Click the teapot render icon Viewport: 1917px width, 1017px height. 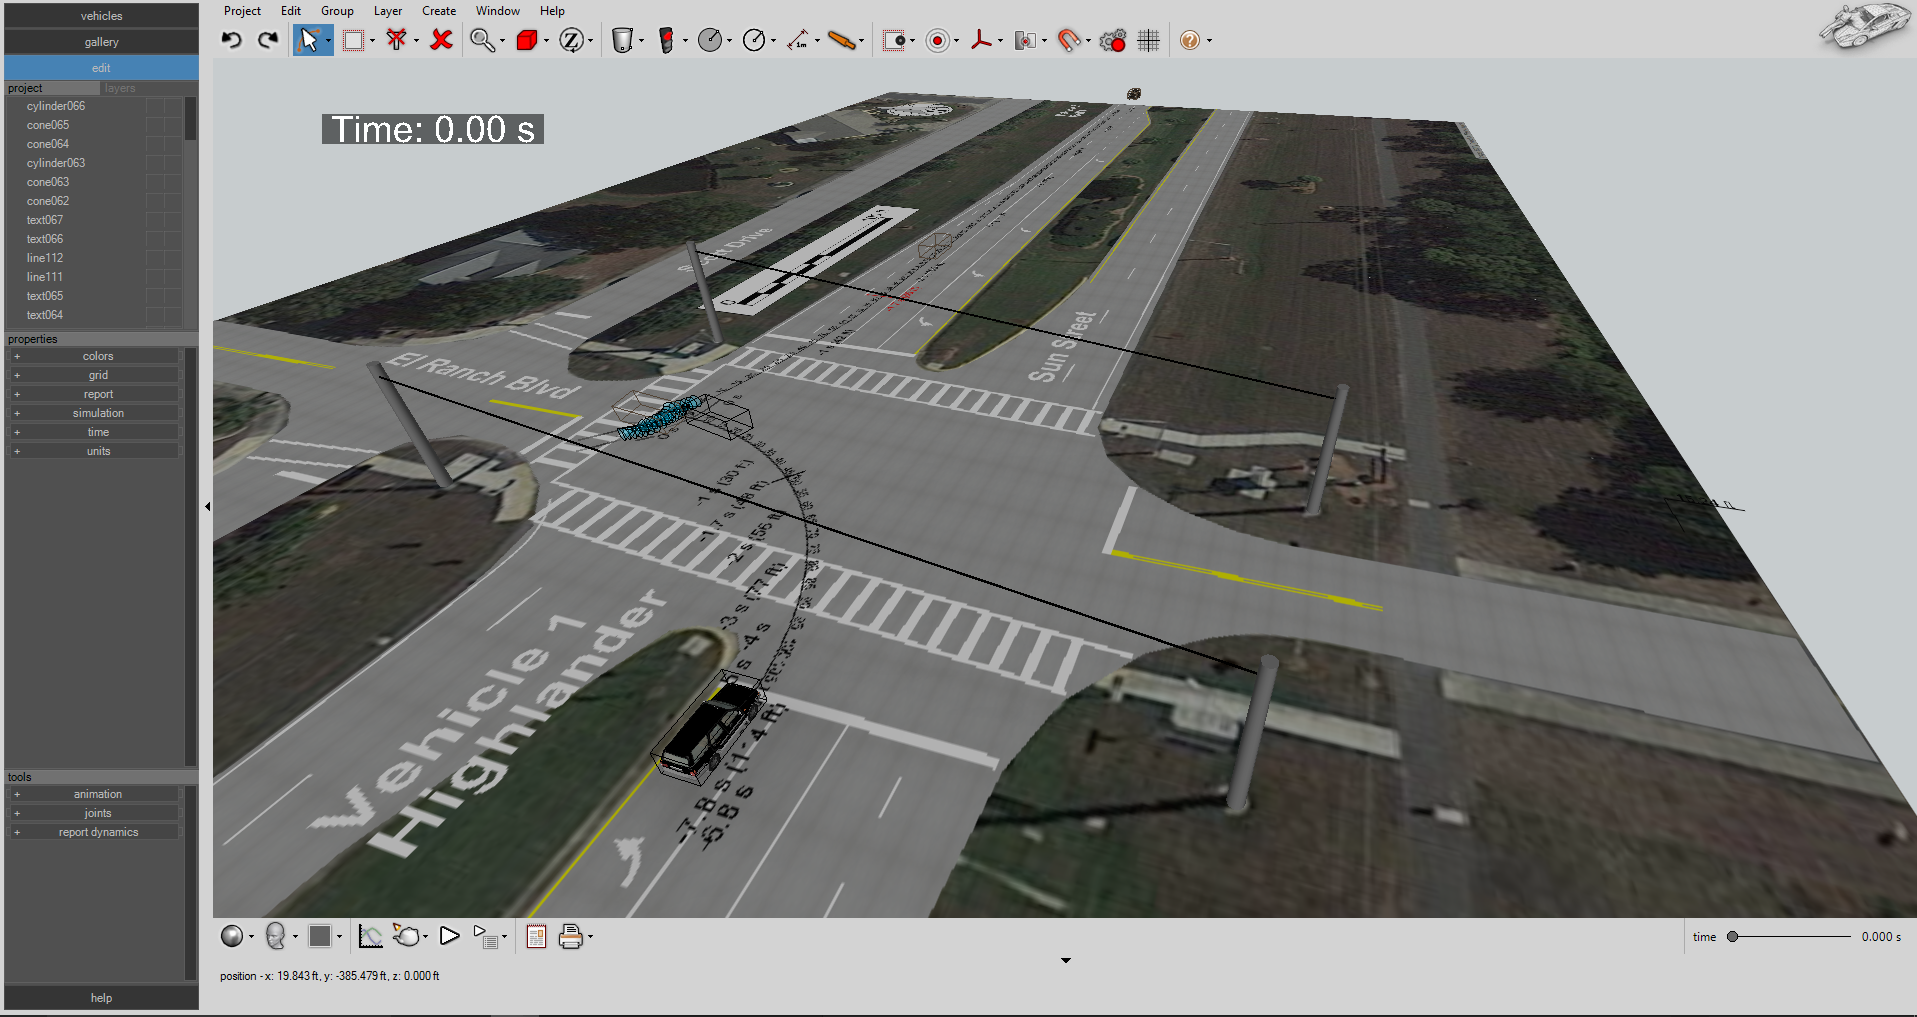(x=407, y=936)
